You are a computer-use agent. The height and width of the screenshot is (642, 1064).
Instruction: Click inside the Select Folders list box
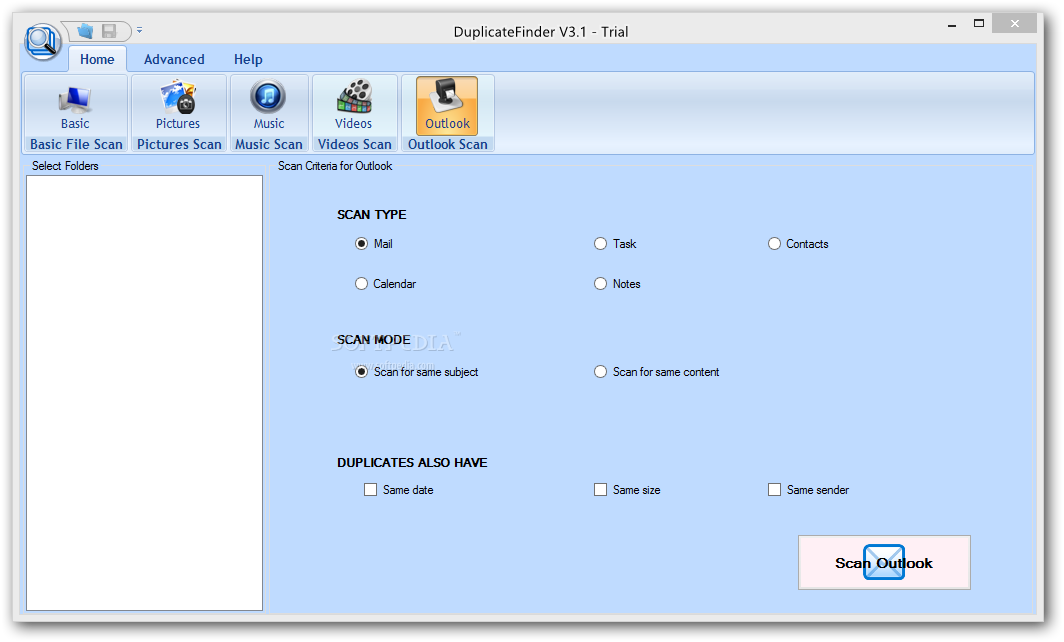click(145, 393)
